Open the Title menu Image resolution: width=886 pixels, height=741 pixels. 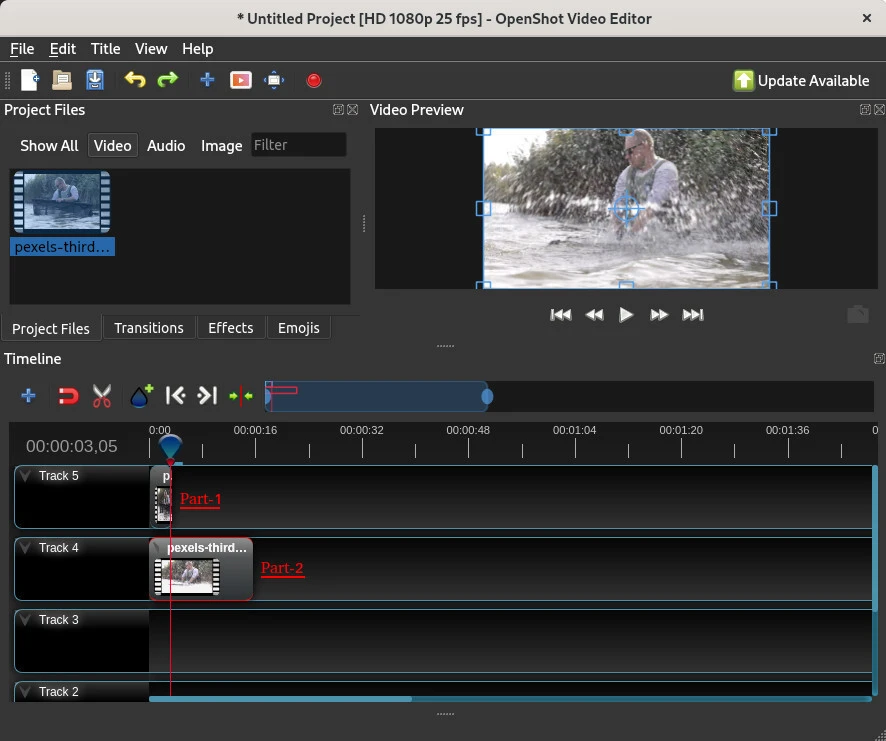[105, 48]
